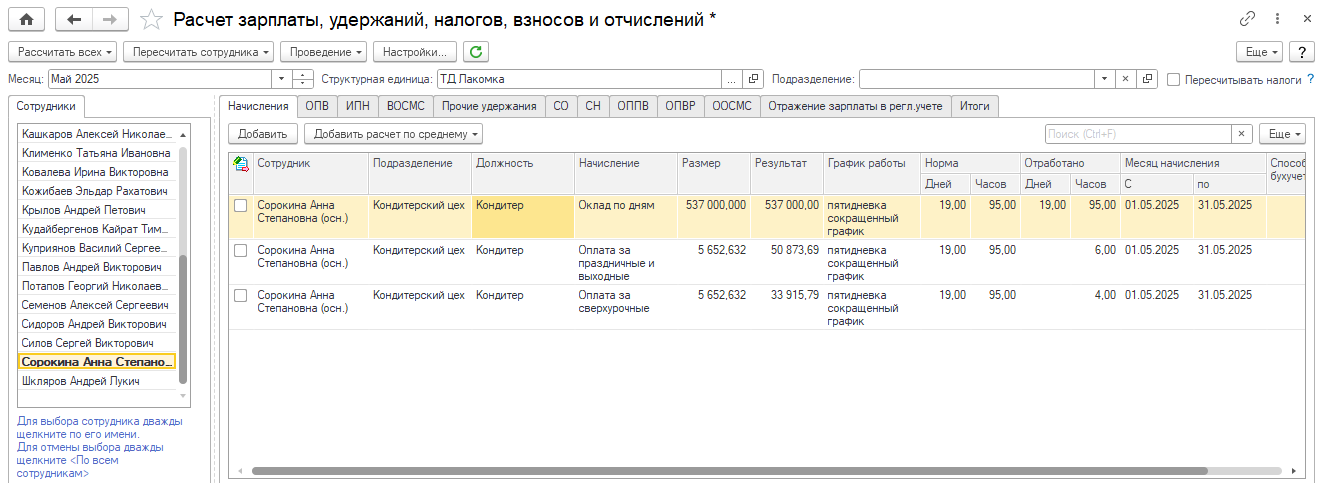Viewport: 1322px width, 483px height.
Task: Check the Оклад по дням row checkbox
Action: click(240, 205)
